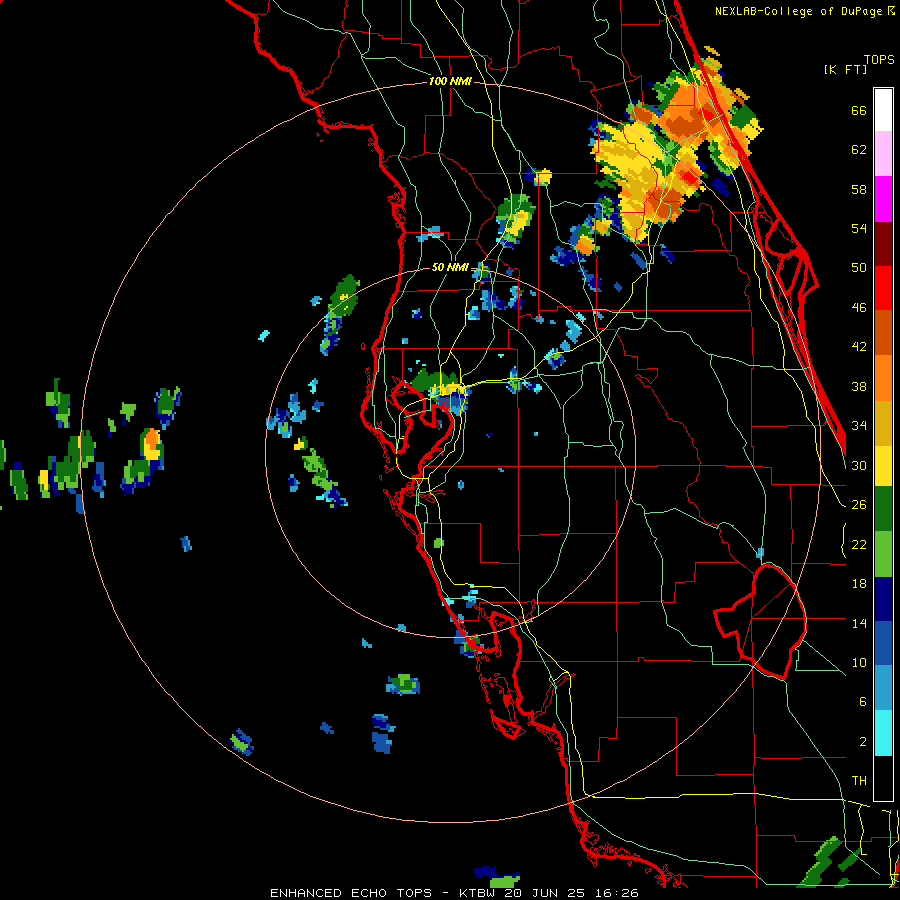Select the 14 scale value

click(x=859, y=623)
